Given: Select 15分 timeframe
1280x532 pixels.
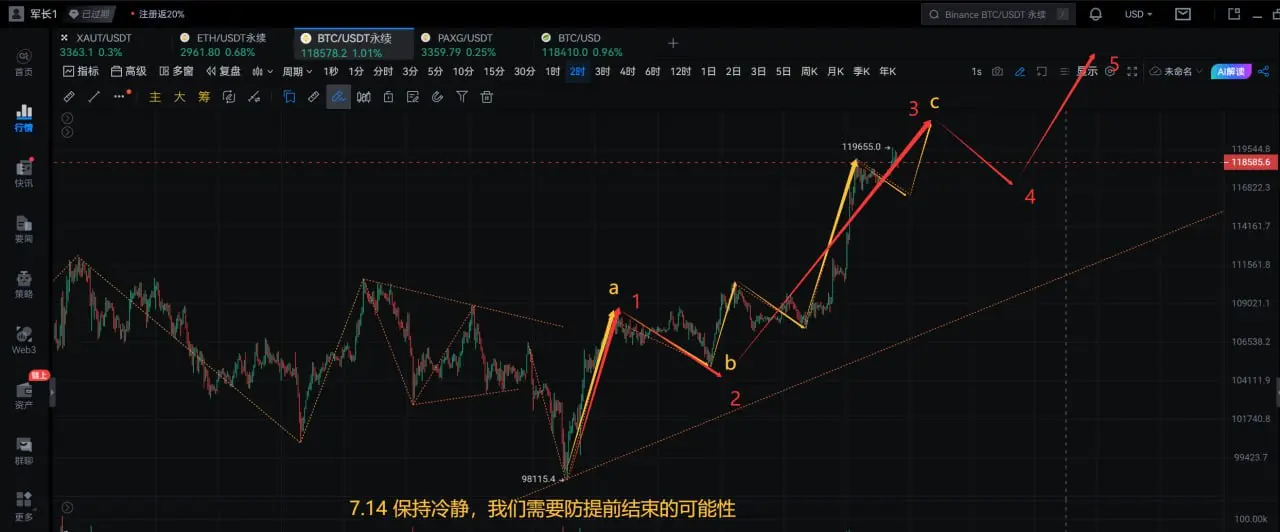Looking at the screenshot, I should (x=494, y=72).
